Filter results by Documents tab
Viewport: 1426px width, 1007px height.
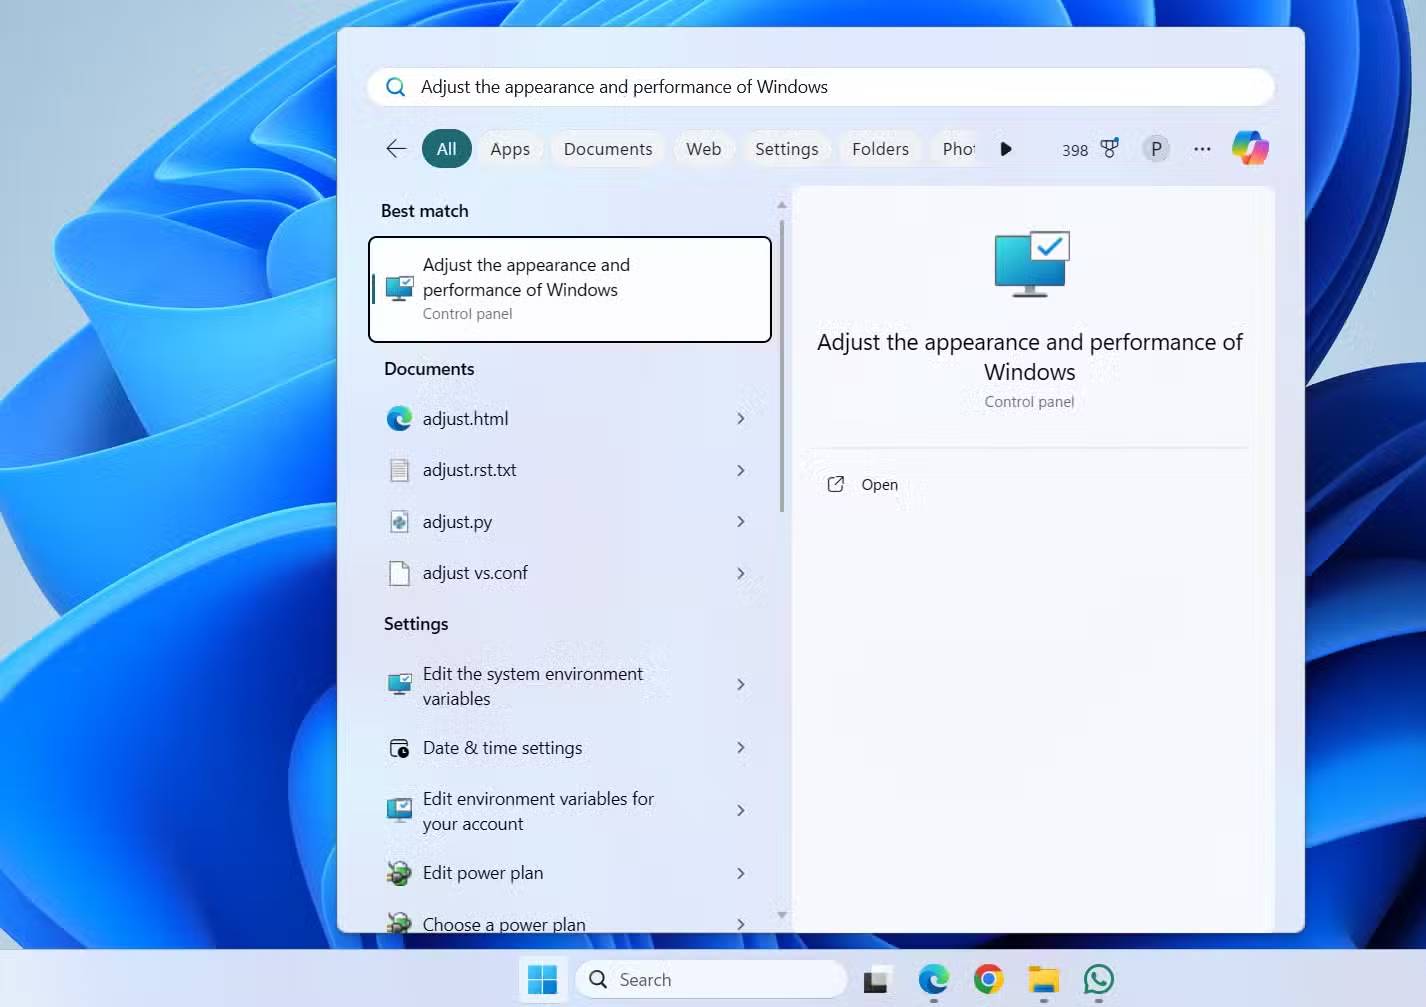[607, 149]
